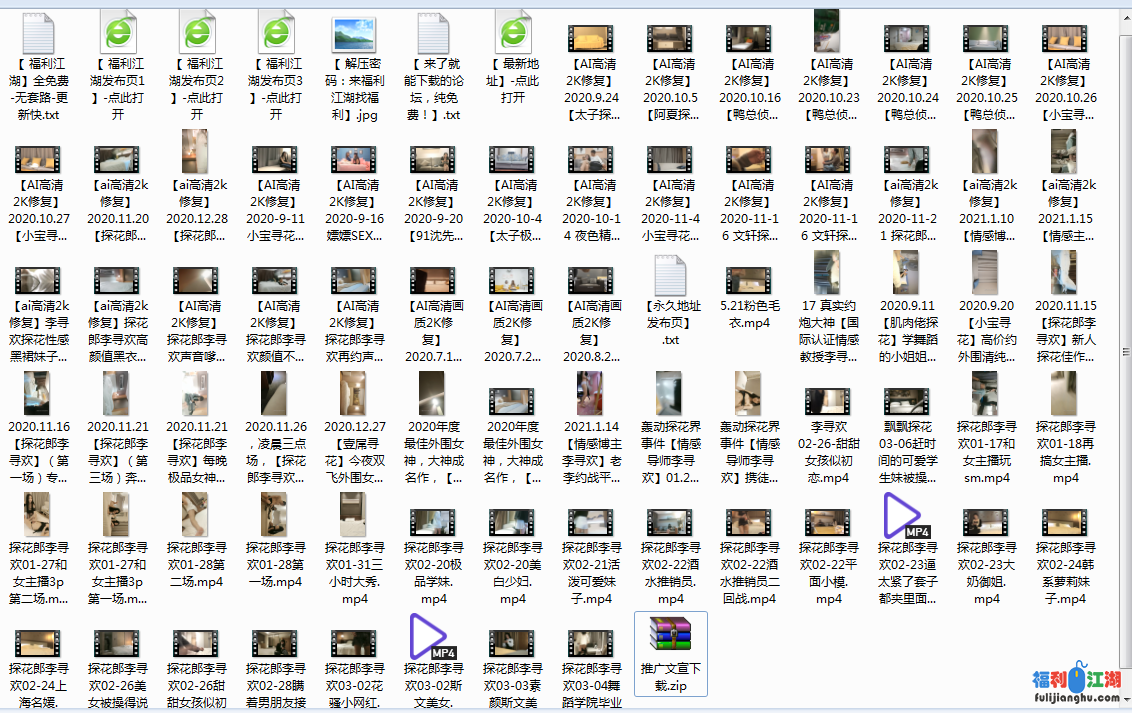The height and width of the screenshot is (713, 1132).
Task: Click the 03-02 file with purple MP4 icon
Action: 433,638
